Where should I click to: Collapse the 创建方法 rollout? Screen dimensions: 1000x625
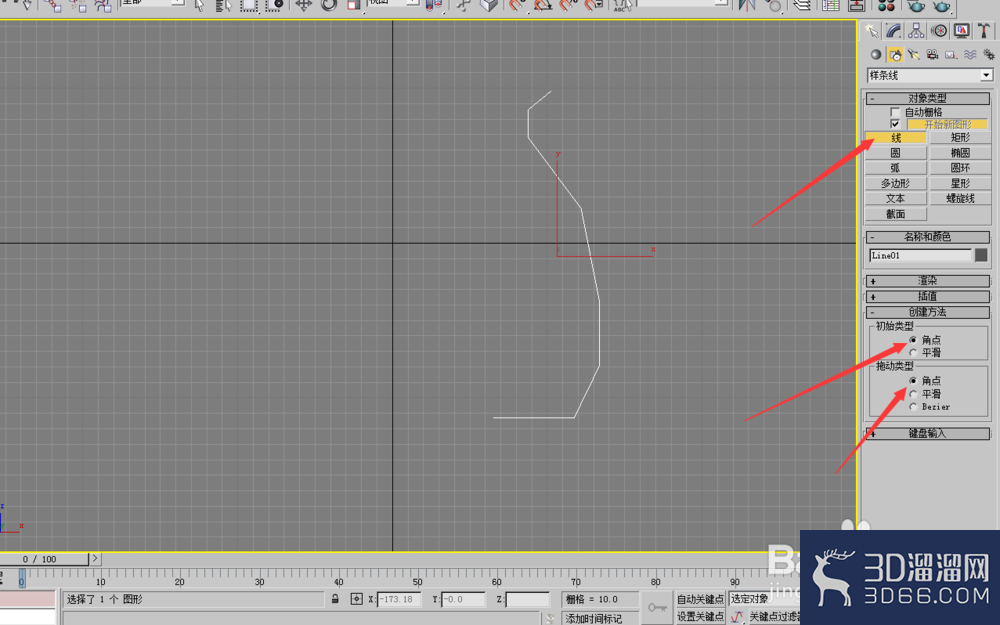click(x=927, y=312)
